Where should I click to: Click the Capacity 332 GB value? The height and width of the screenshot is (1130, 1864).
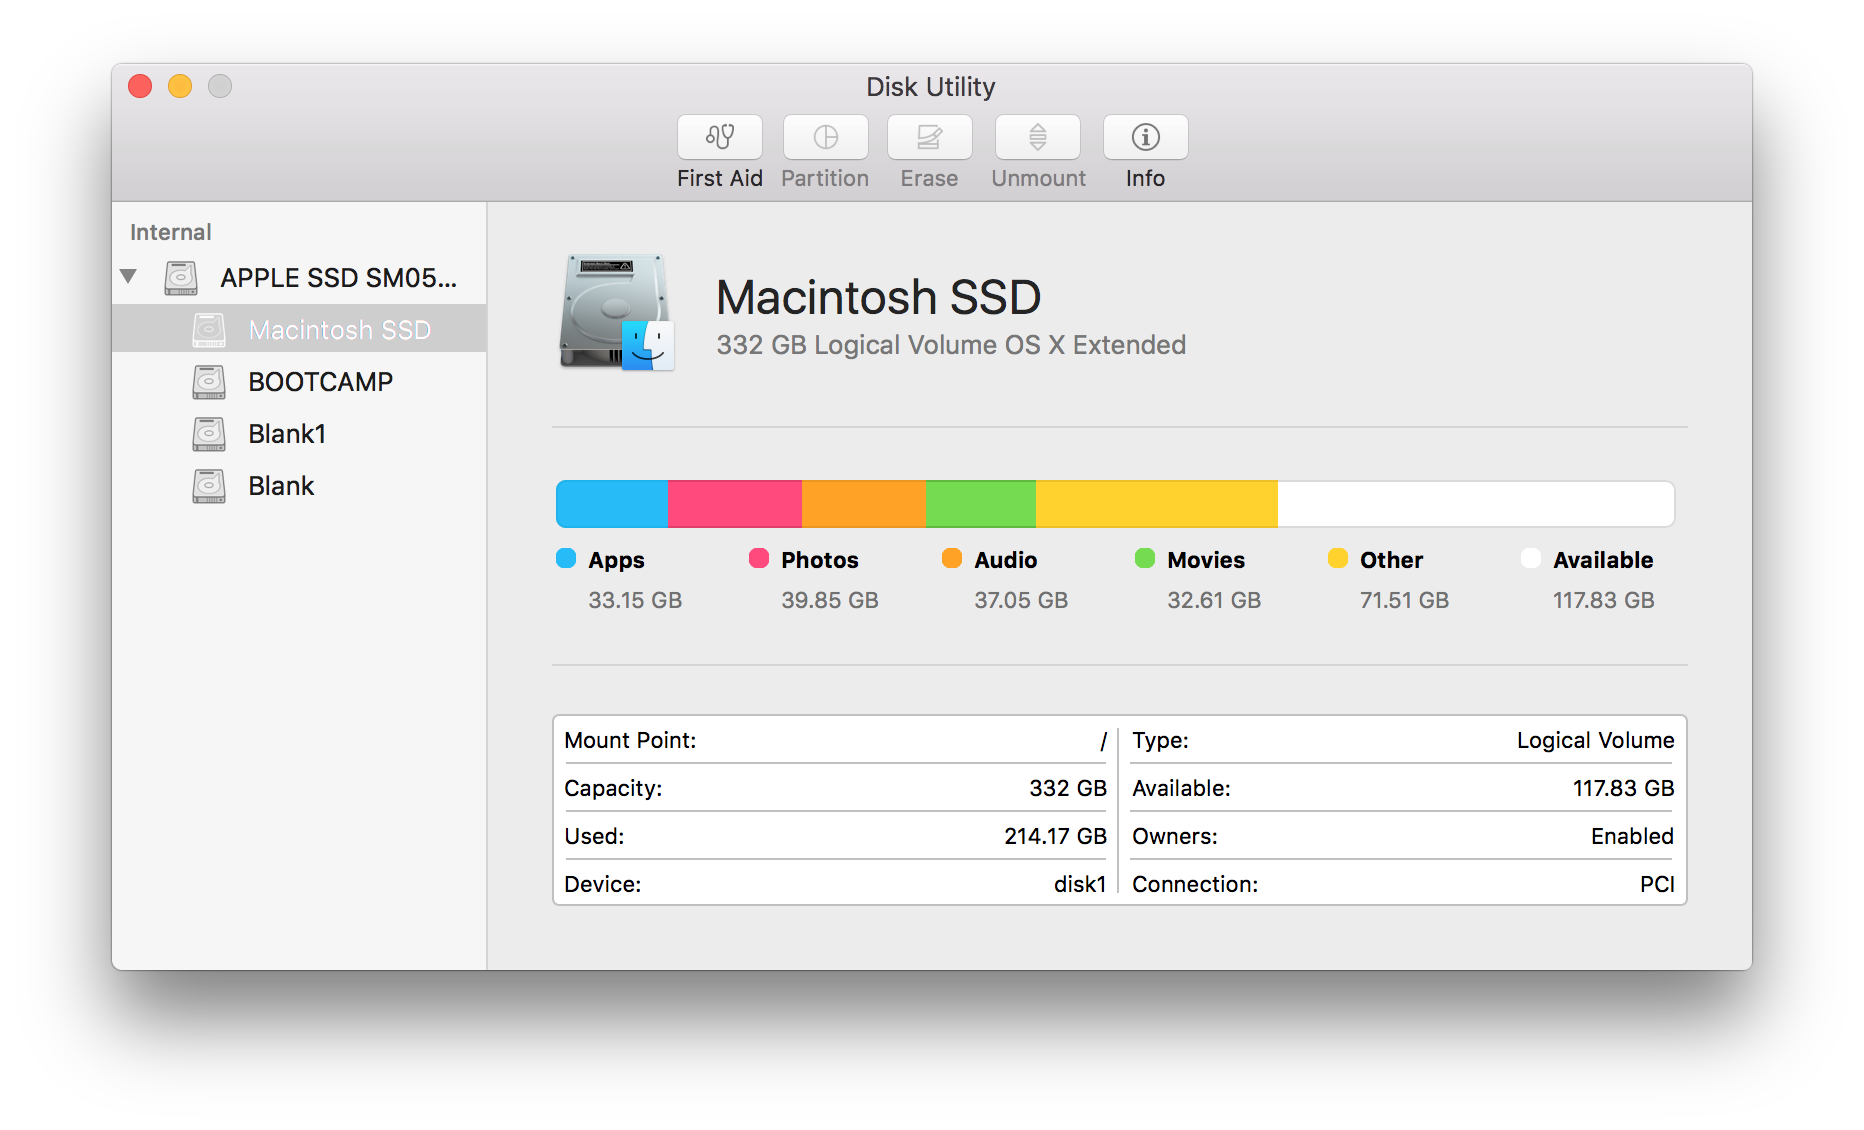coord(1068,788)
